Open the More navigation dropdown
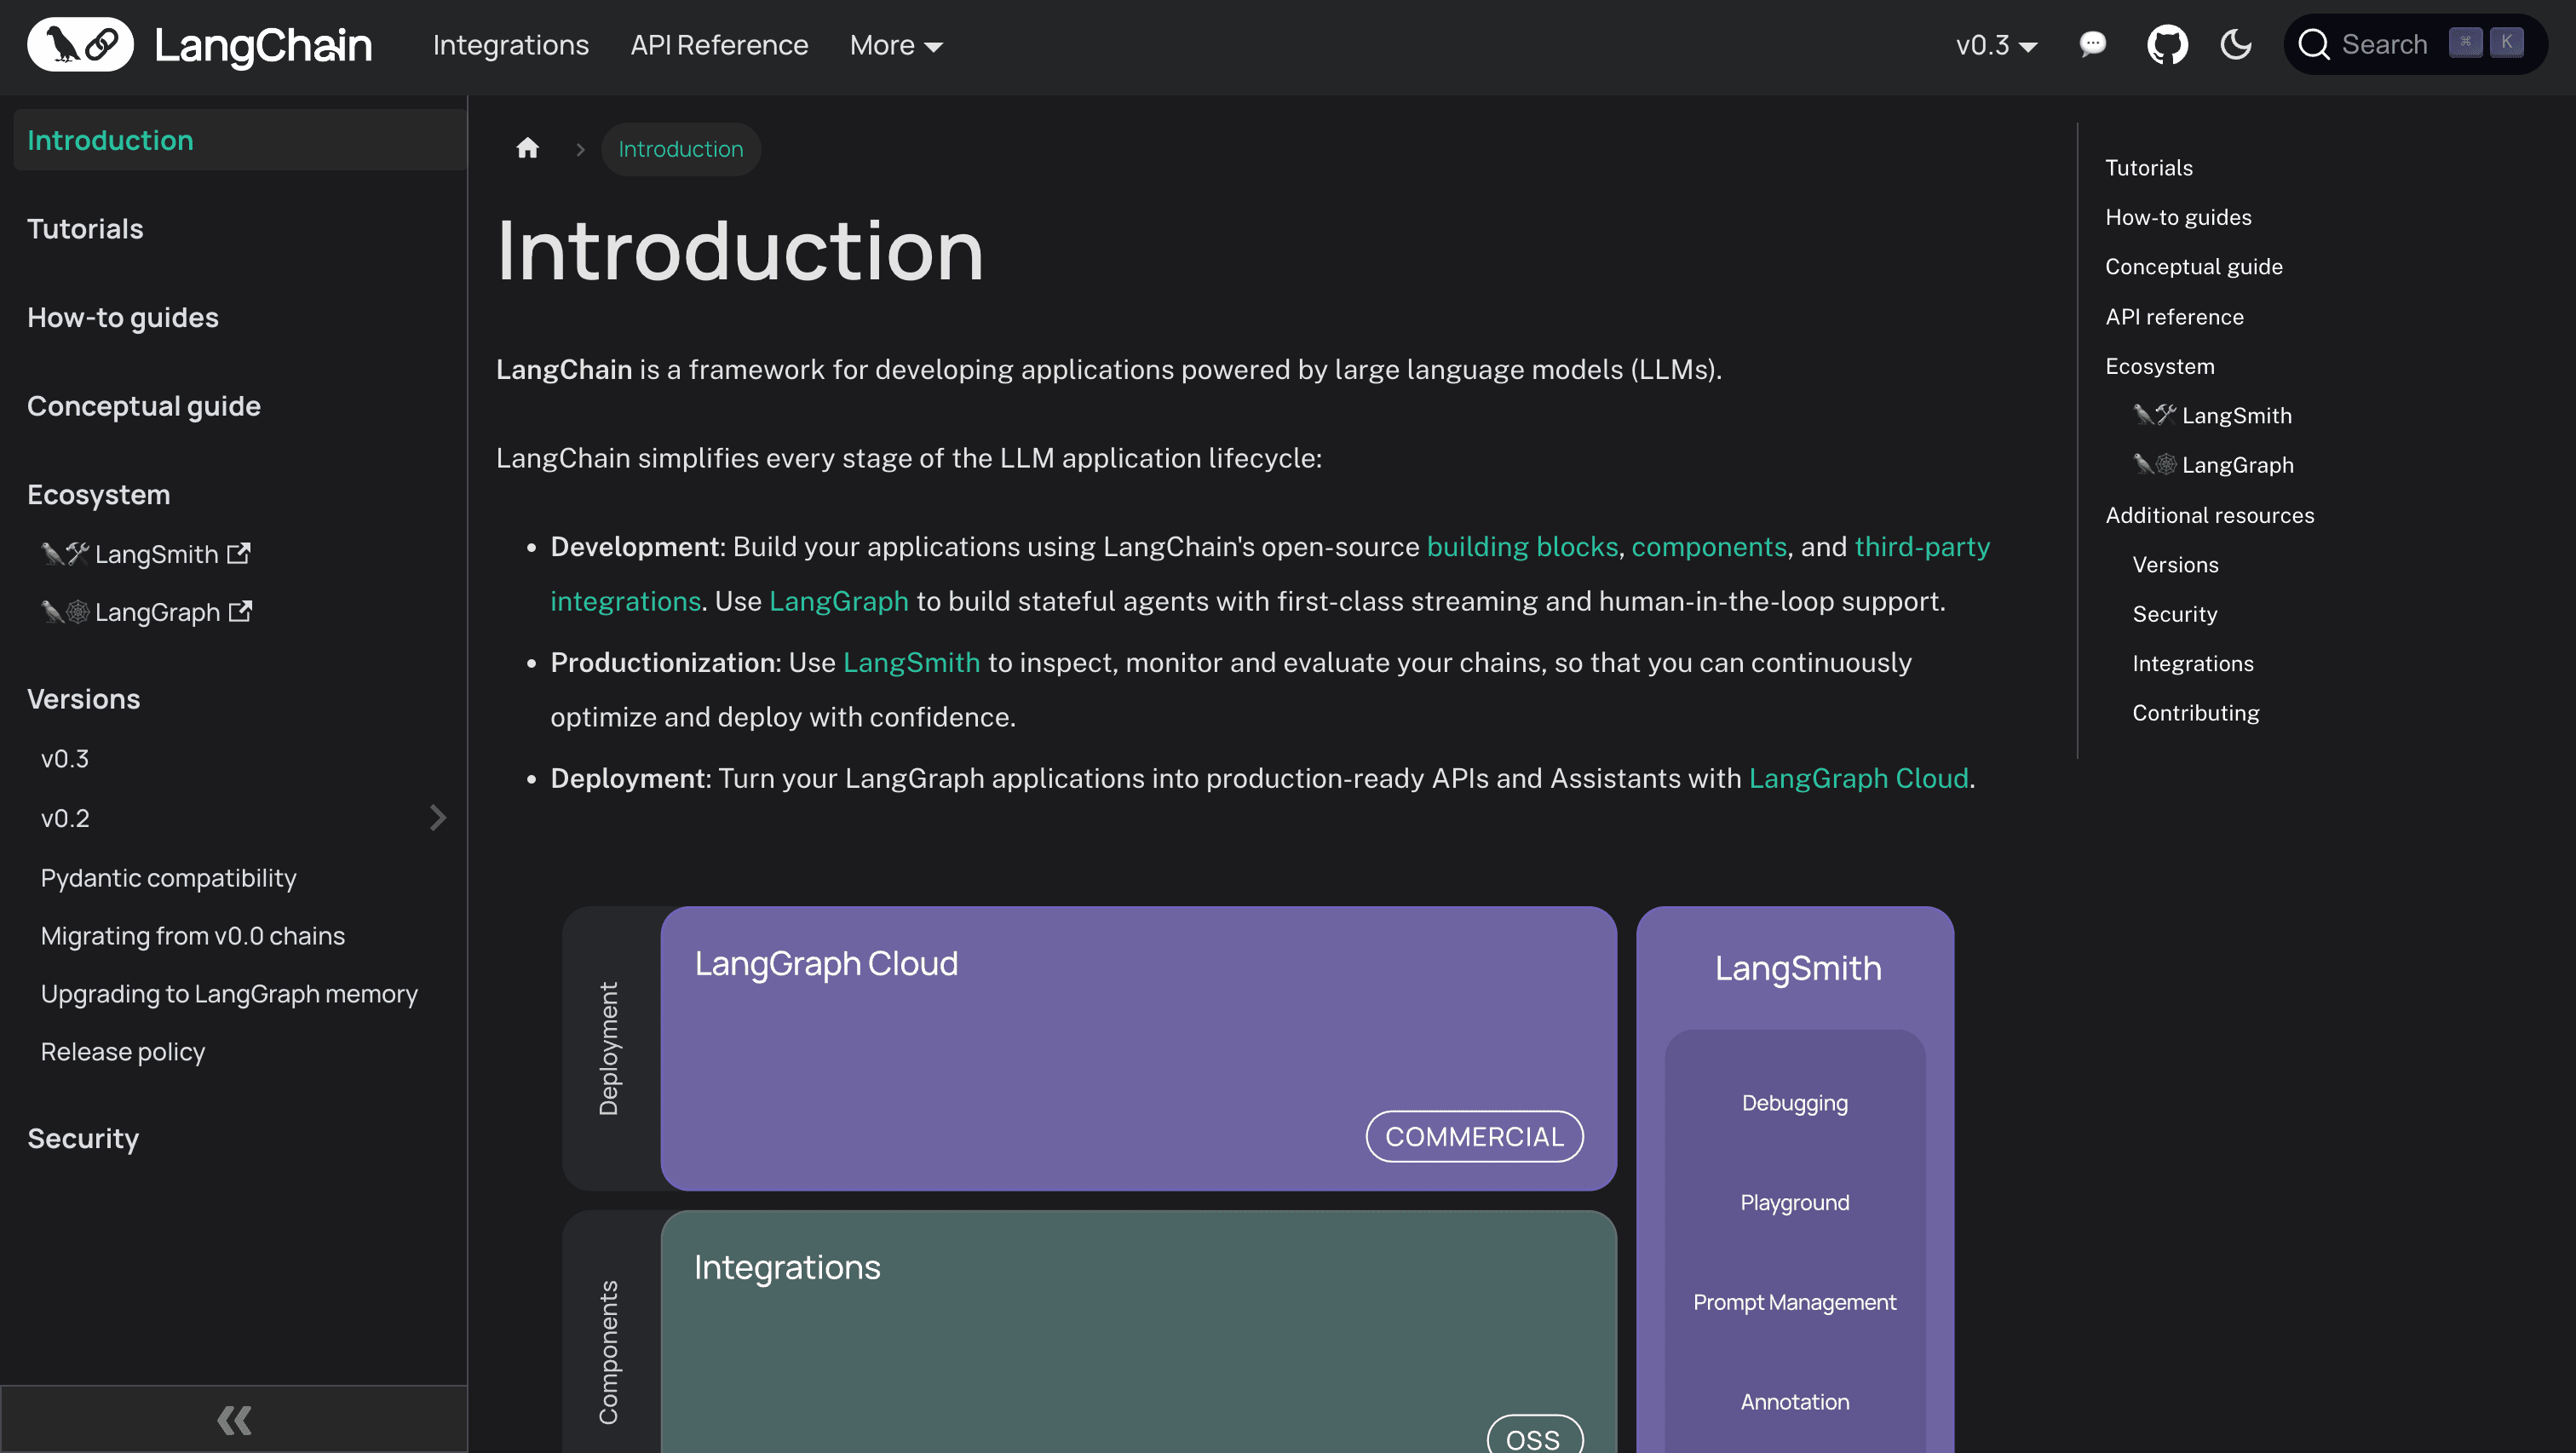The width and height of the screenshot is (2576, 1453). (895, 44)
